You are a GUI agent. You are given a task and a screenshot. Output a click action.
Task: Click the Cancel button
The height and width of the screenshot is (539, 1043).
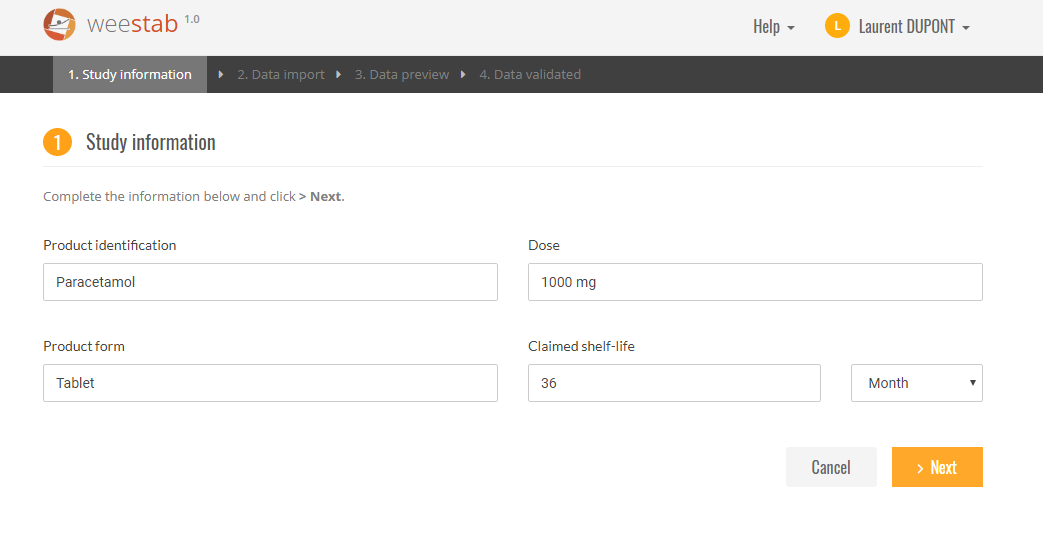[831, 467]
